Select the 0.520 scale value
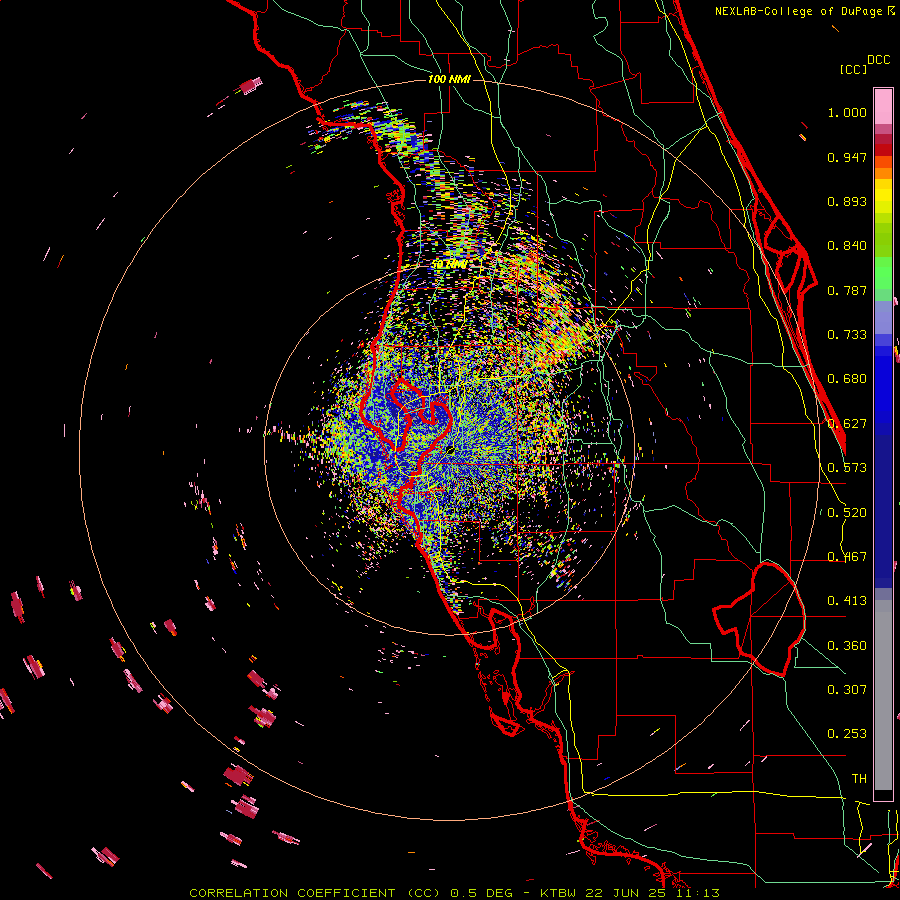Image resolution: width=900 pixels, height=900 pixels. 847,513
